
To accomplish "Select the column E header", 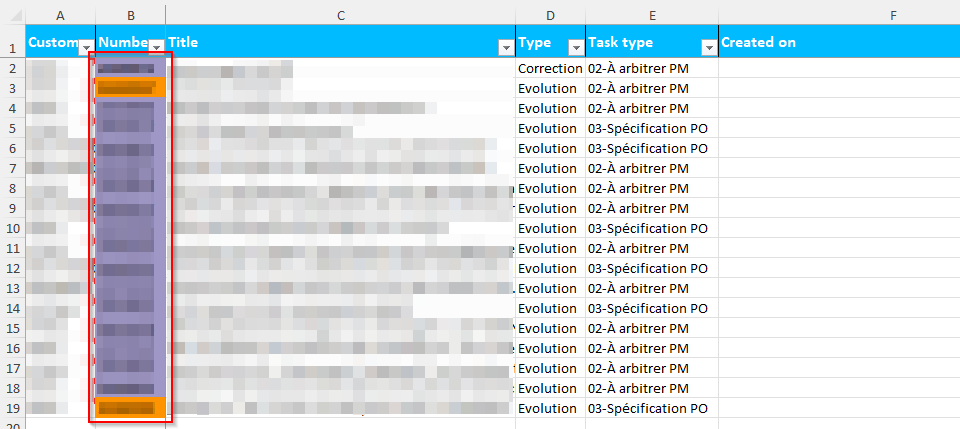I will tap(651, 15).
